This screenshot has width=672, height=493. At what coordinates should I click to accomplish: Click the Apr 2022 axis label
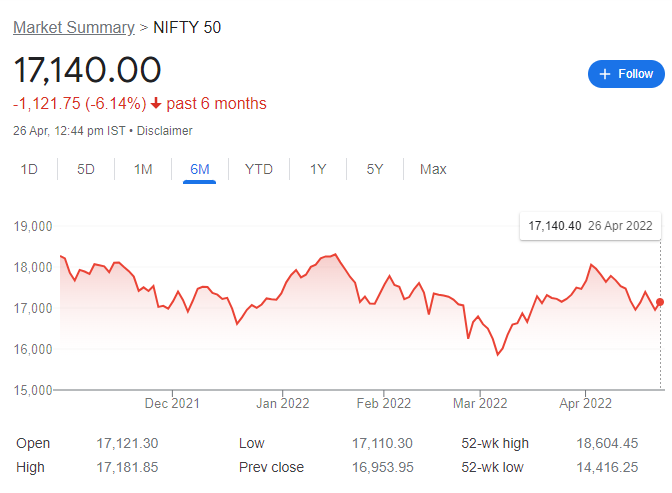tap(585, 403)
